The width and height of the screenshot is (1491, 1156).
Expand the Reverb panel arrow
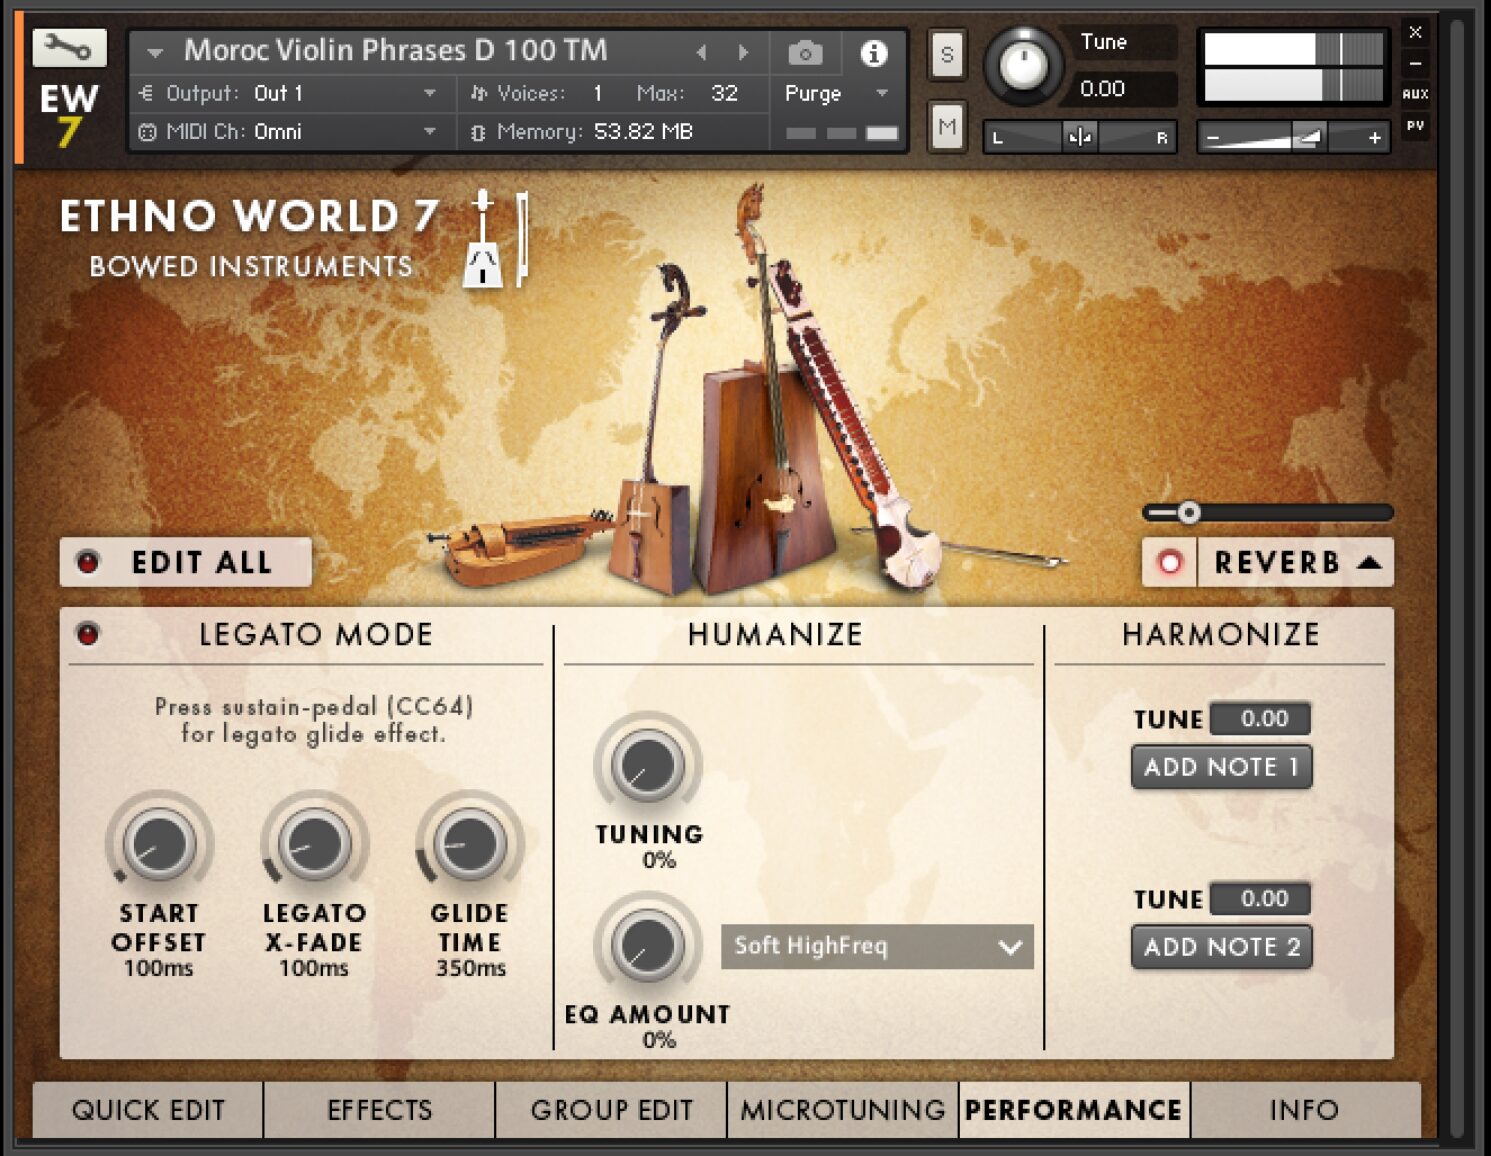click(x=1370, y=563)
